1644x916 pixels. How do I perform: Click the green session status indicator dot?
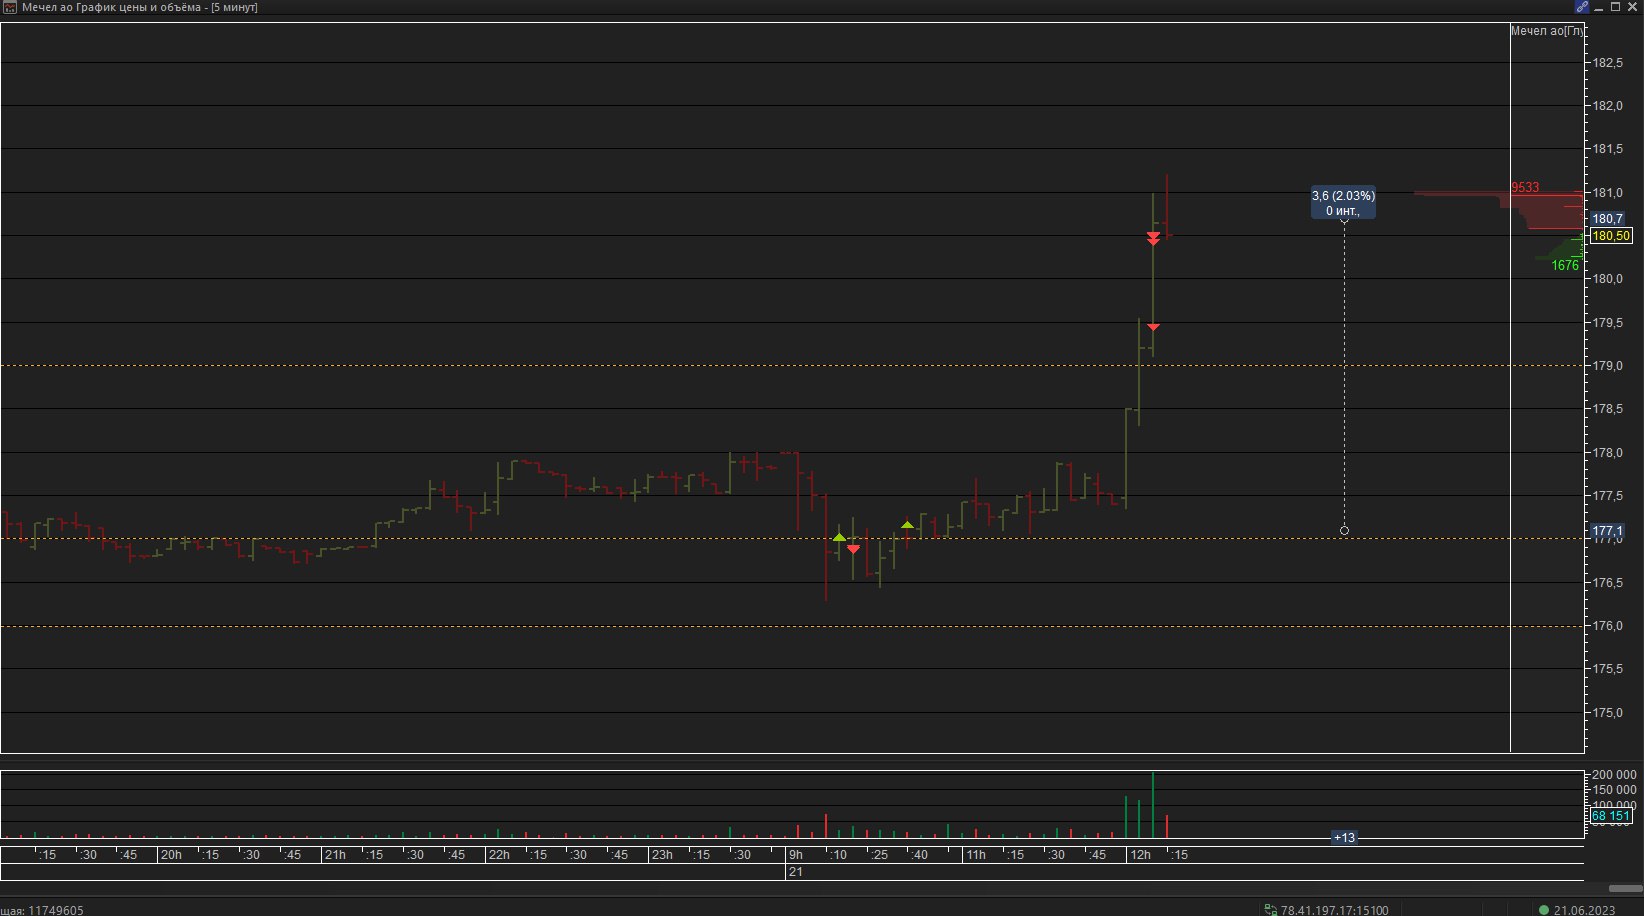pos(1543,910)
